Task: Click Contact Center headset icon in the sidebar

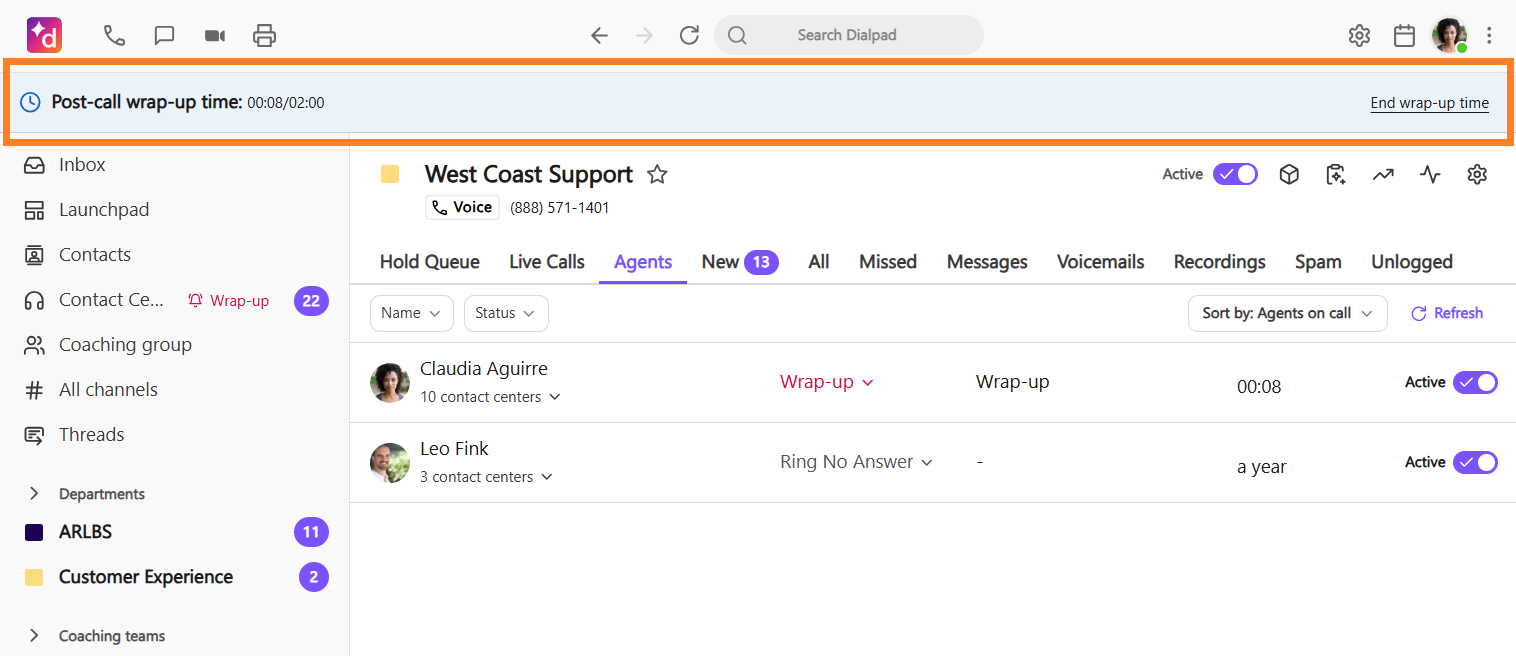Action: (35, 300)
